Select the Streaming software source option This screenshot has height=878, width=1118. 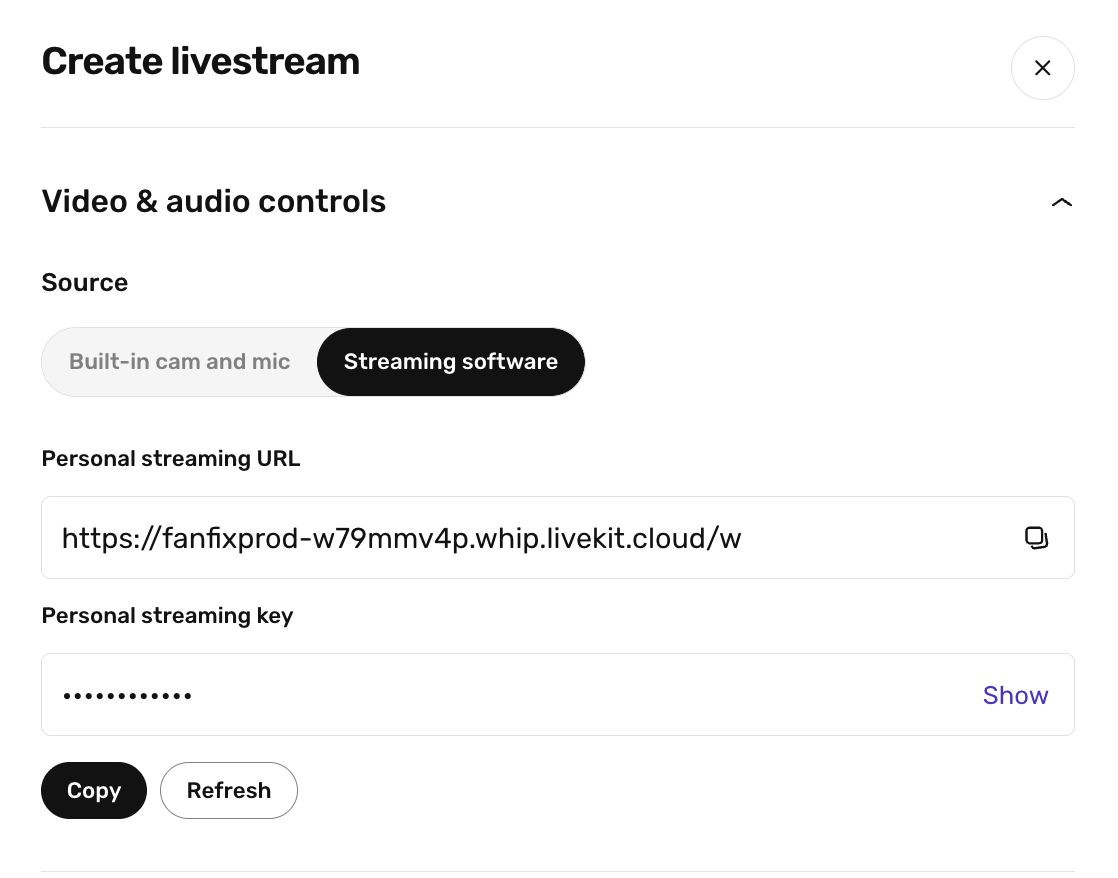450,361
